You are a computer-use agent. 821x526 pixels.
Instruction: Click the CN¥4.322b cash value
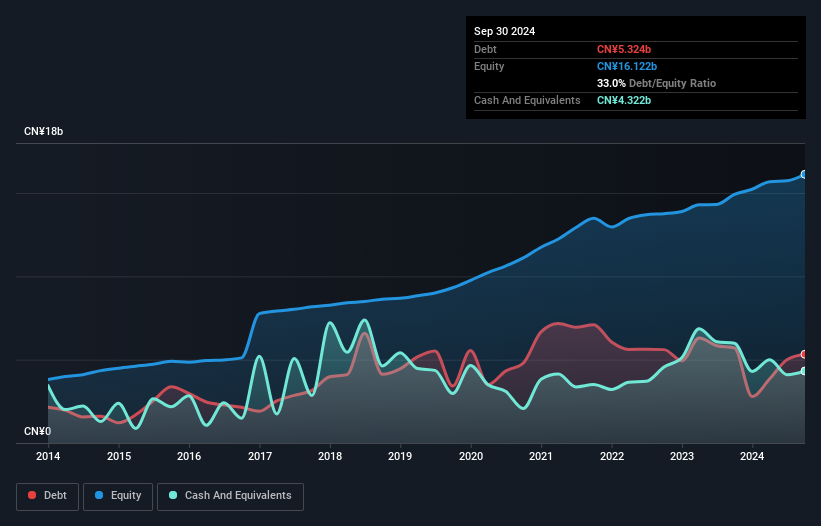coord(624,100)
